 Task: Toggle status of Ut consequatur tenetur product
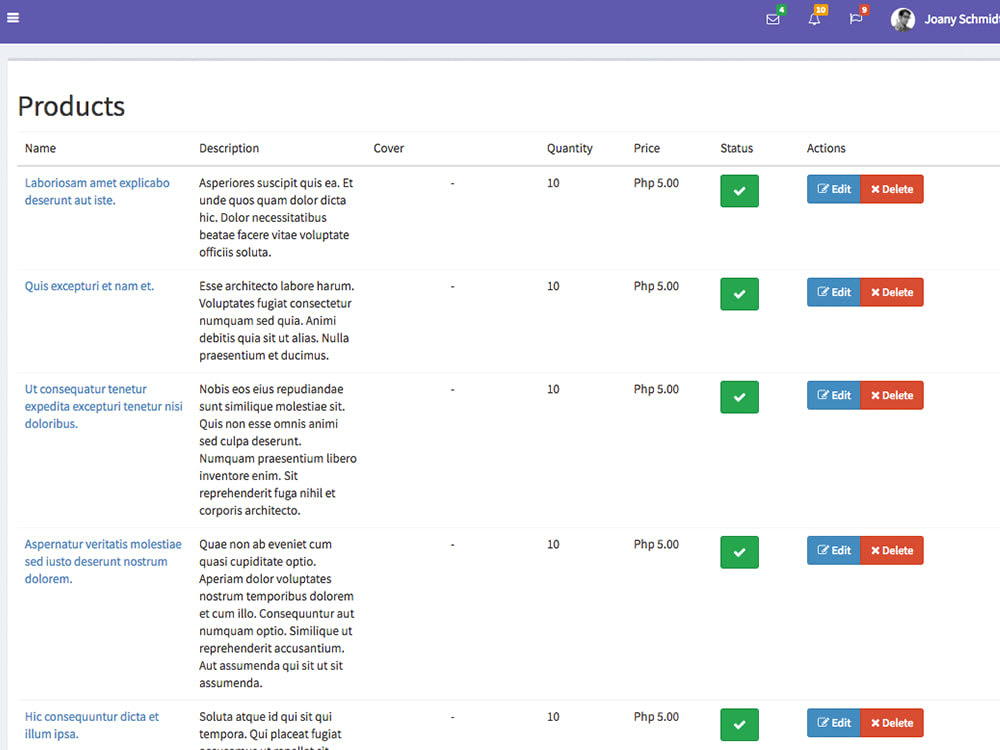[739, 396]
